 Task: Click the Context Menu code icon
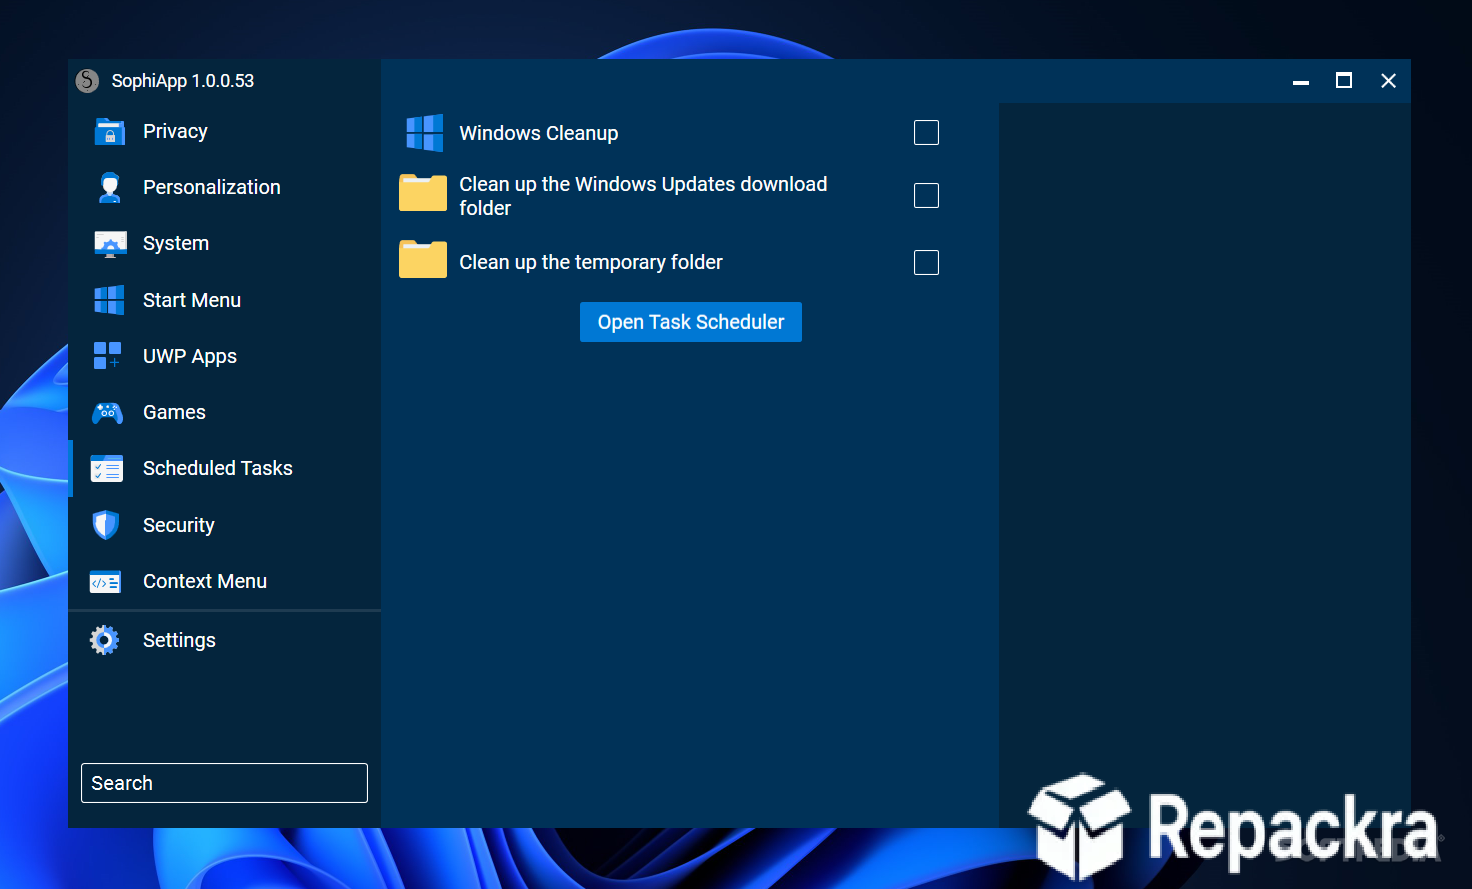click(x=105, y=582)
